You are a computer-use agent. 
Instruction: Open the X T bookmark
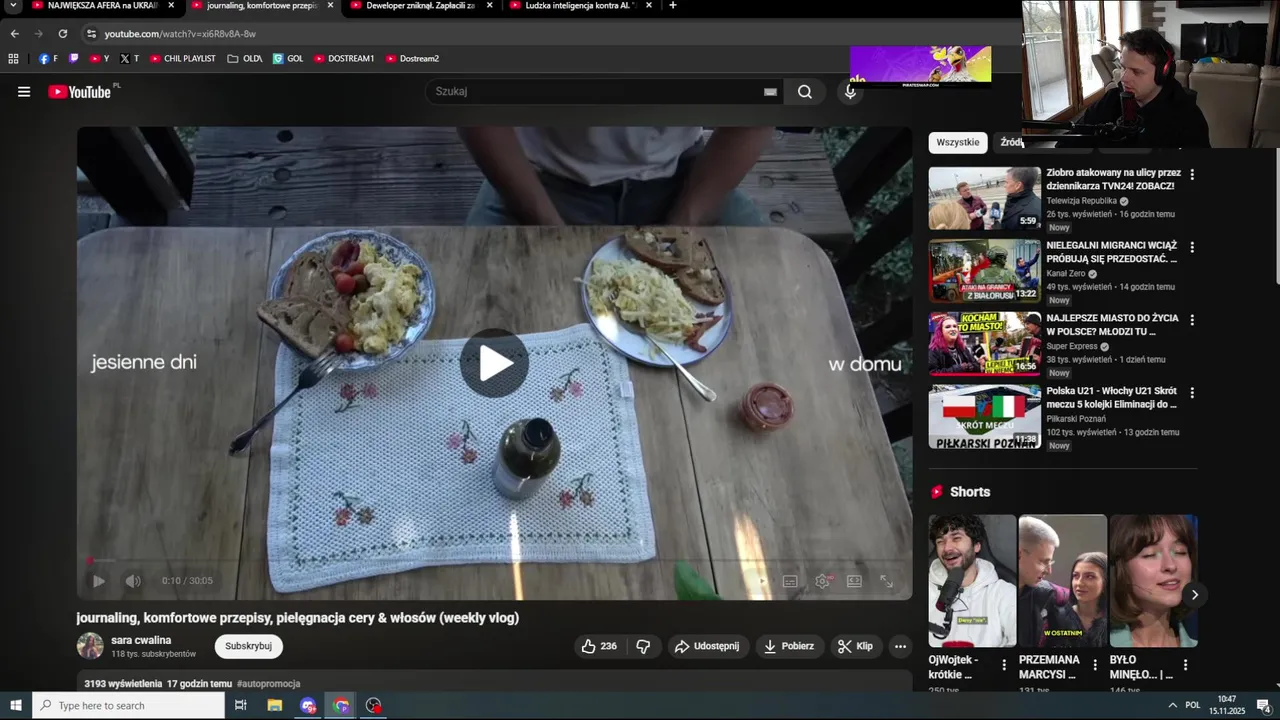(x=129, y=59)
